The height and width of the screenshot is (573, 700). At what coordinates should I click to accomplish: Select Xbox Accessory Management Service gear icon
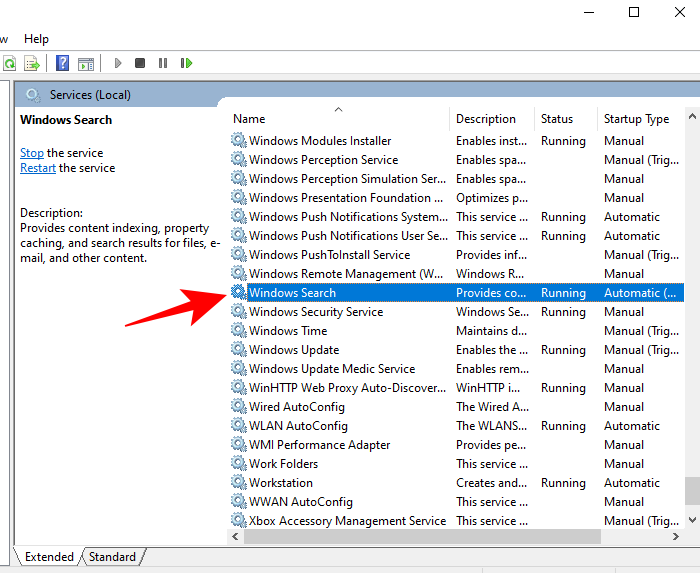[238, 520]
